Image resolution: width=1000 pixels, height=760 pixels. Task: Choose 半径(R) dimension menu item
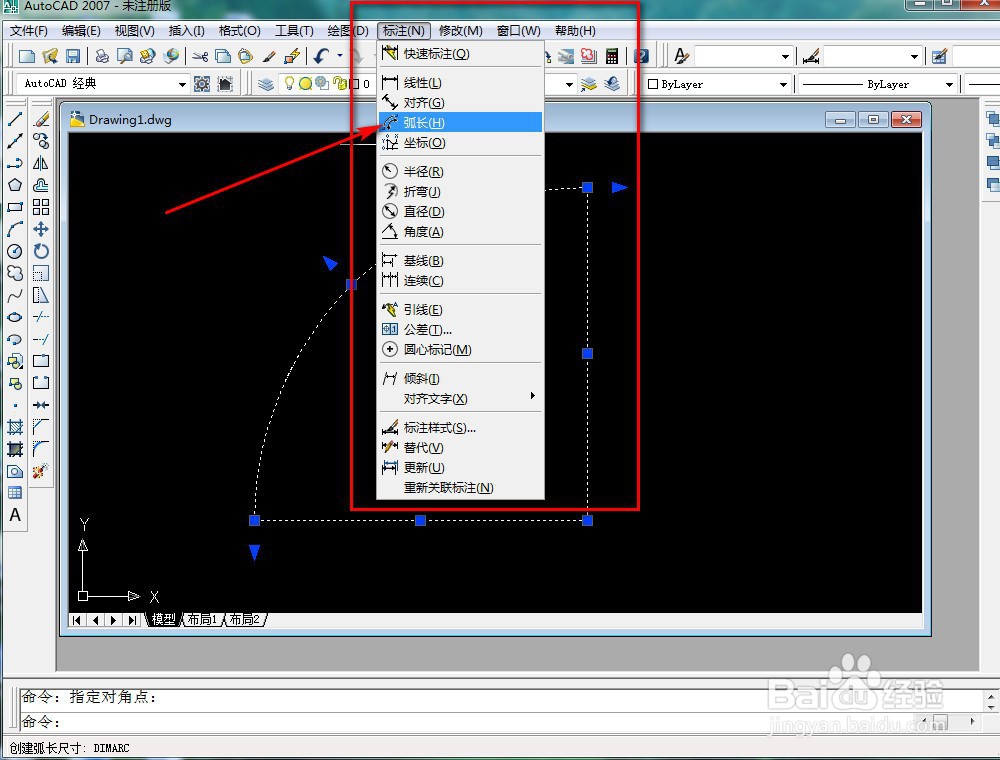click(x=460, y=172)
